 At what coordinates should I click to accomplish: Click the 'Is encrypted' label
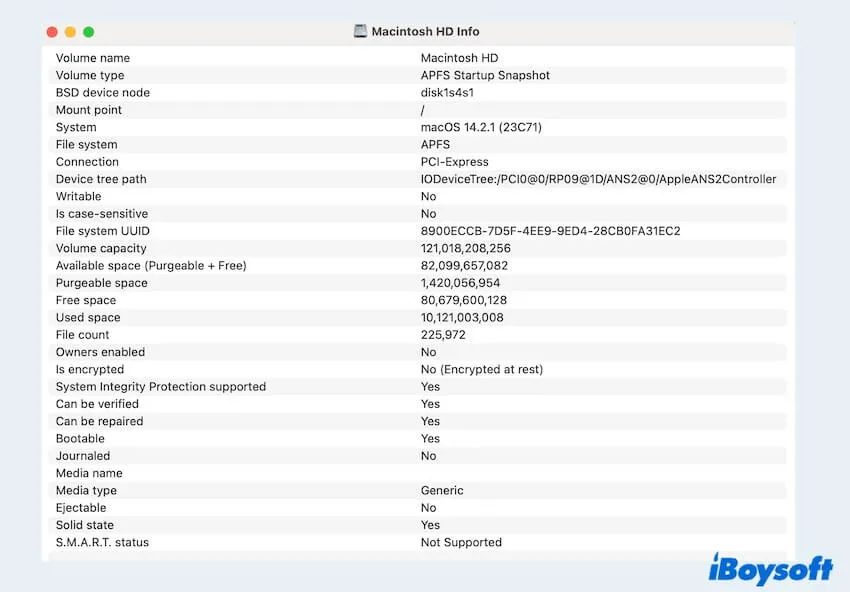90,370
